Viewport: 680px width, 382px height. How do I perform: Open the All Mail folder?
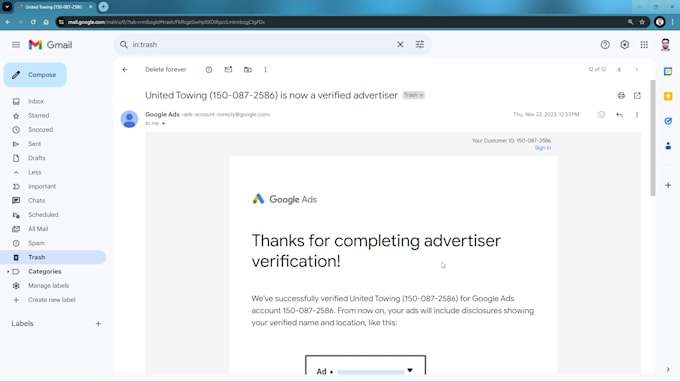point(38,229)
